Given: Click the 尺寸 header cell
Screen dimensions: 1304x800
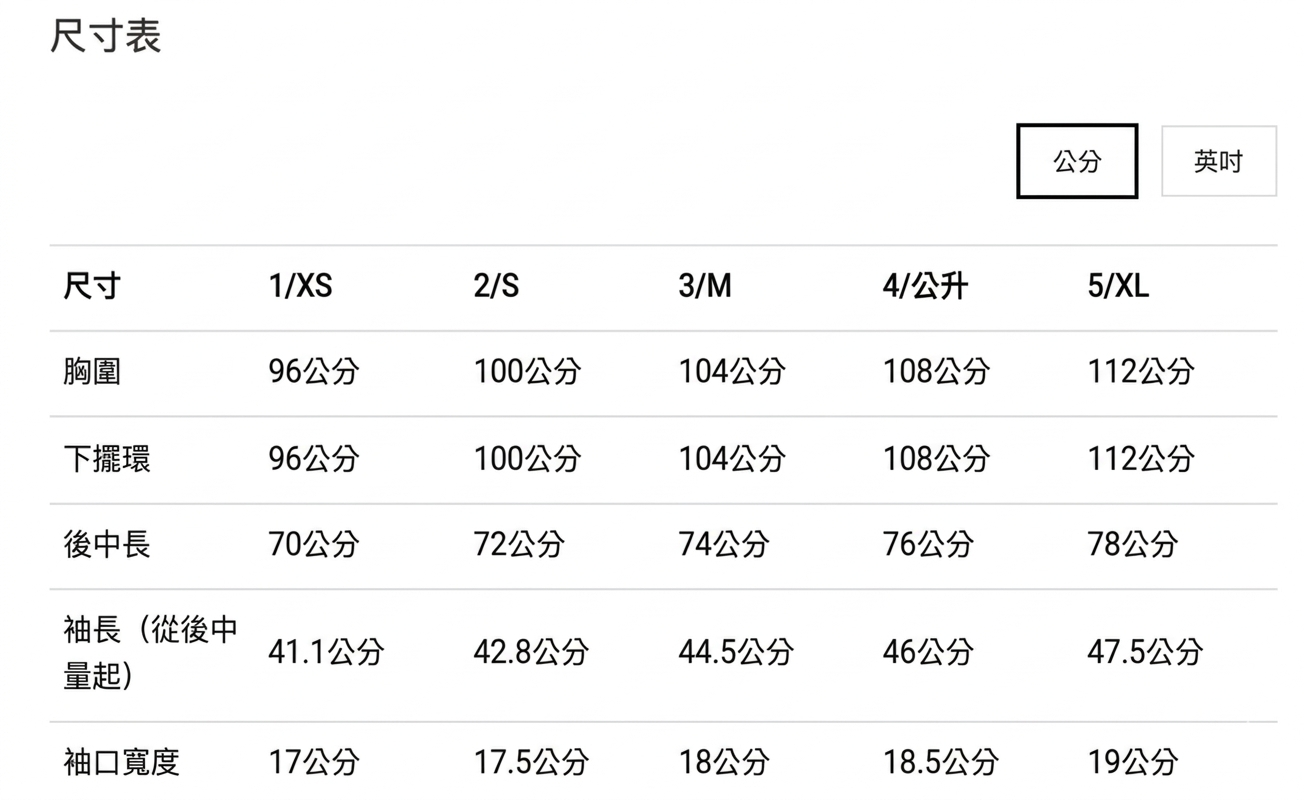Looking at the screenshot, I should tap(92, 287).
